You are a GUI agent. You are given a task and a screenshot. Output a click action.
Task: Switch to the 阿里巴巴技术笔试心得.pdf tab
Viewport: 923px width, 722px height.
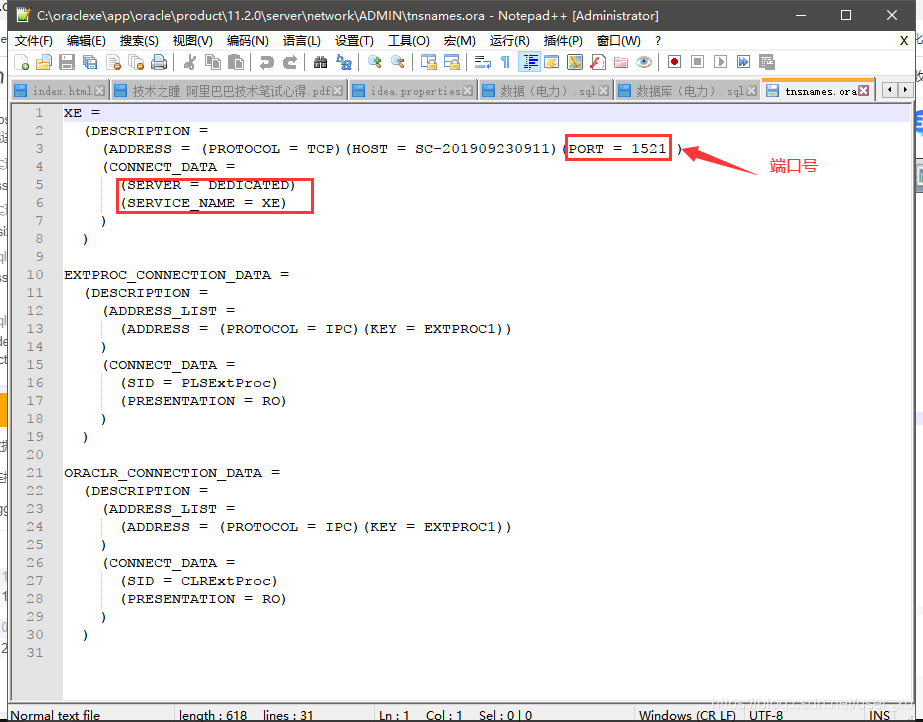(x=230, y=91)
